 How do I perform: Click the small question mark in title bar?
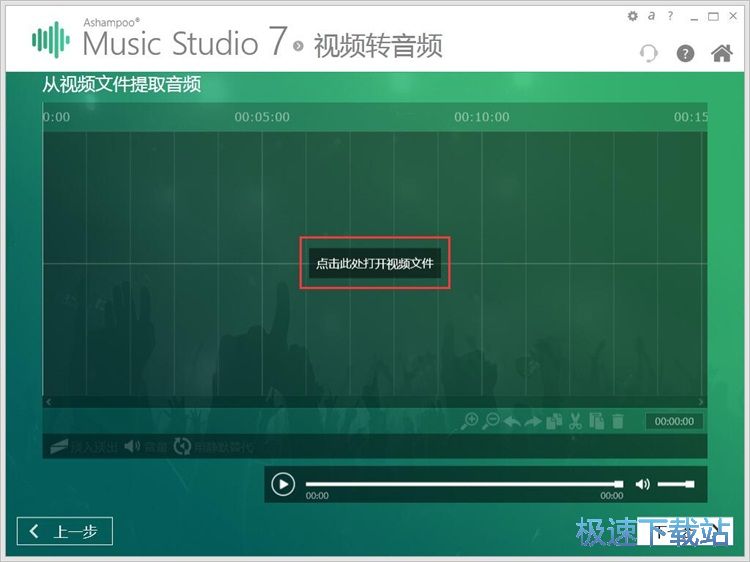coord(670,16)
